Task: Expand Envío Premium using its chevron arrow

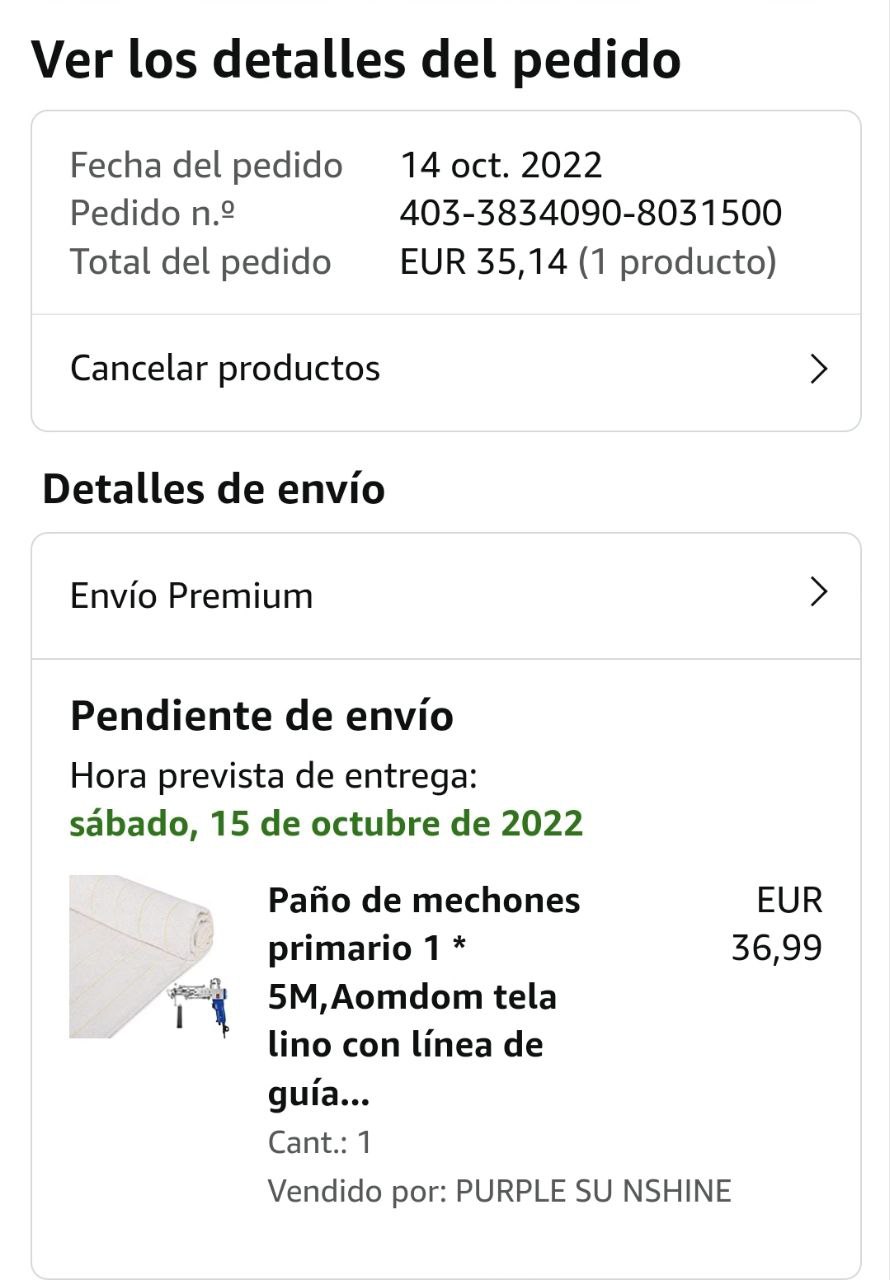Action: coord(818,593)
